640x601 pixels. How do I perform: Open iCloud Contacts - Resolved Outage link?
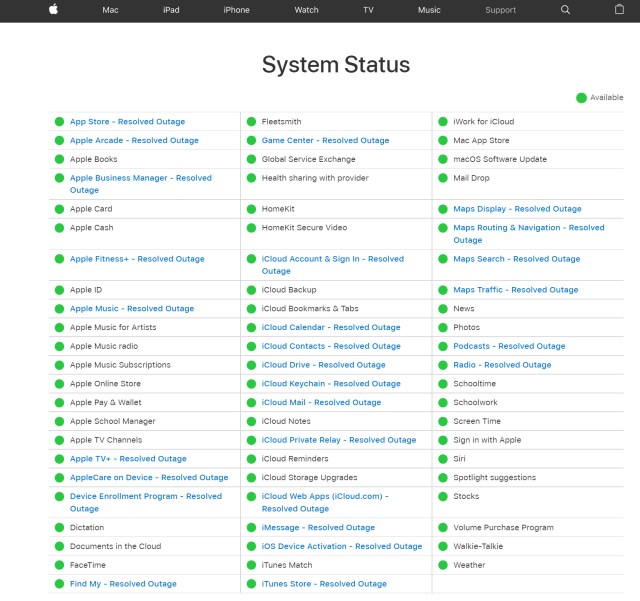pos(331,346)
